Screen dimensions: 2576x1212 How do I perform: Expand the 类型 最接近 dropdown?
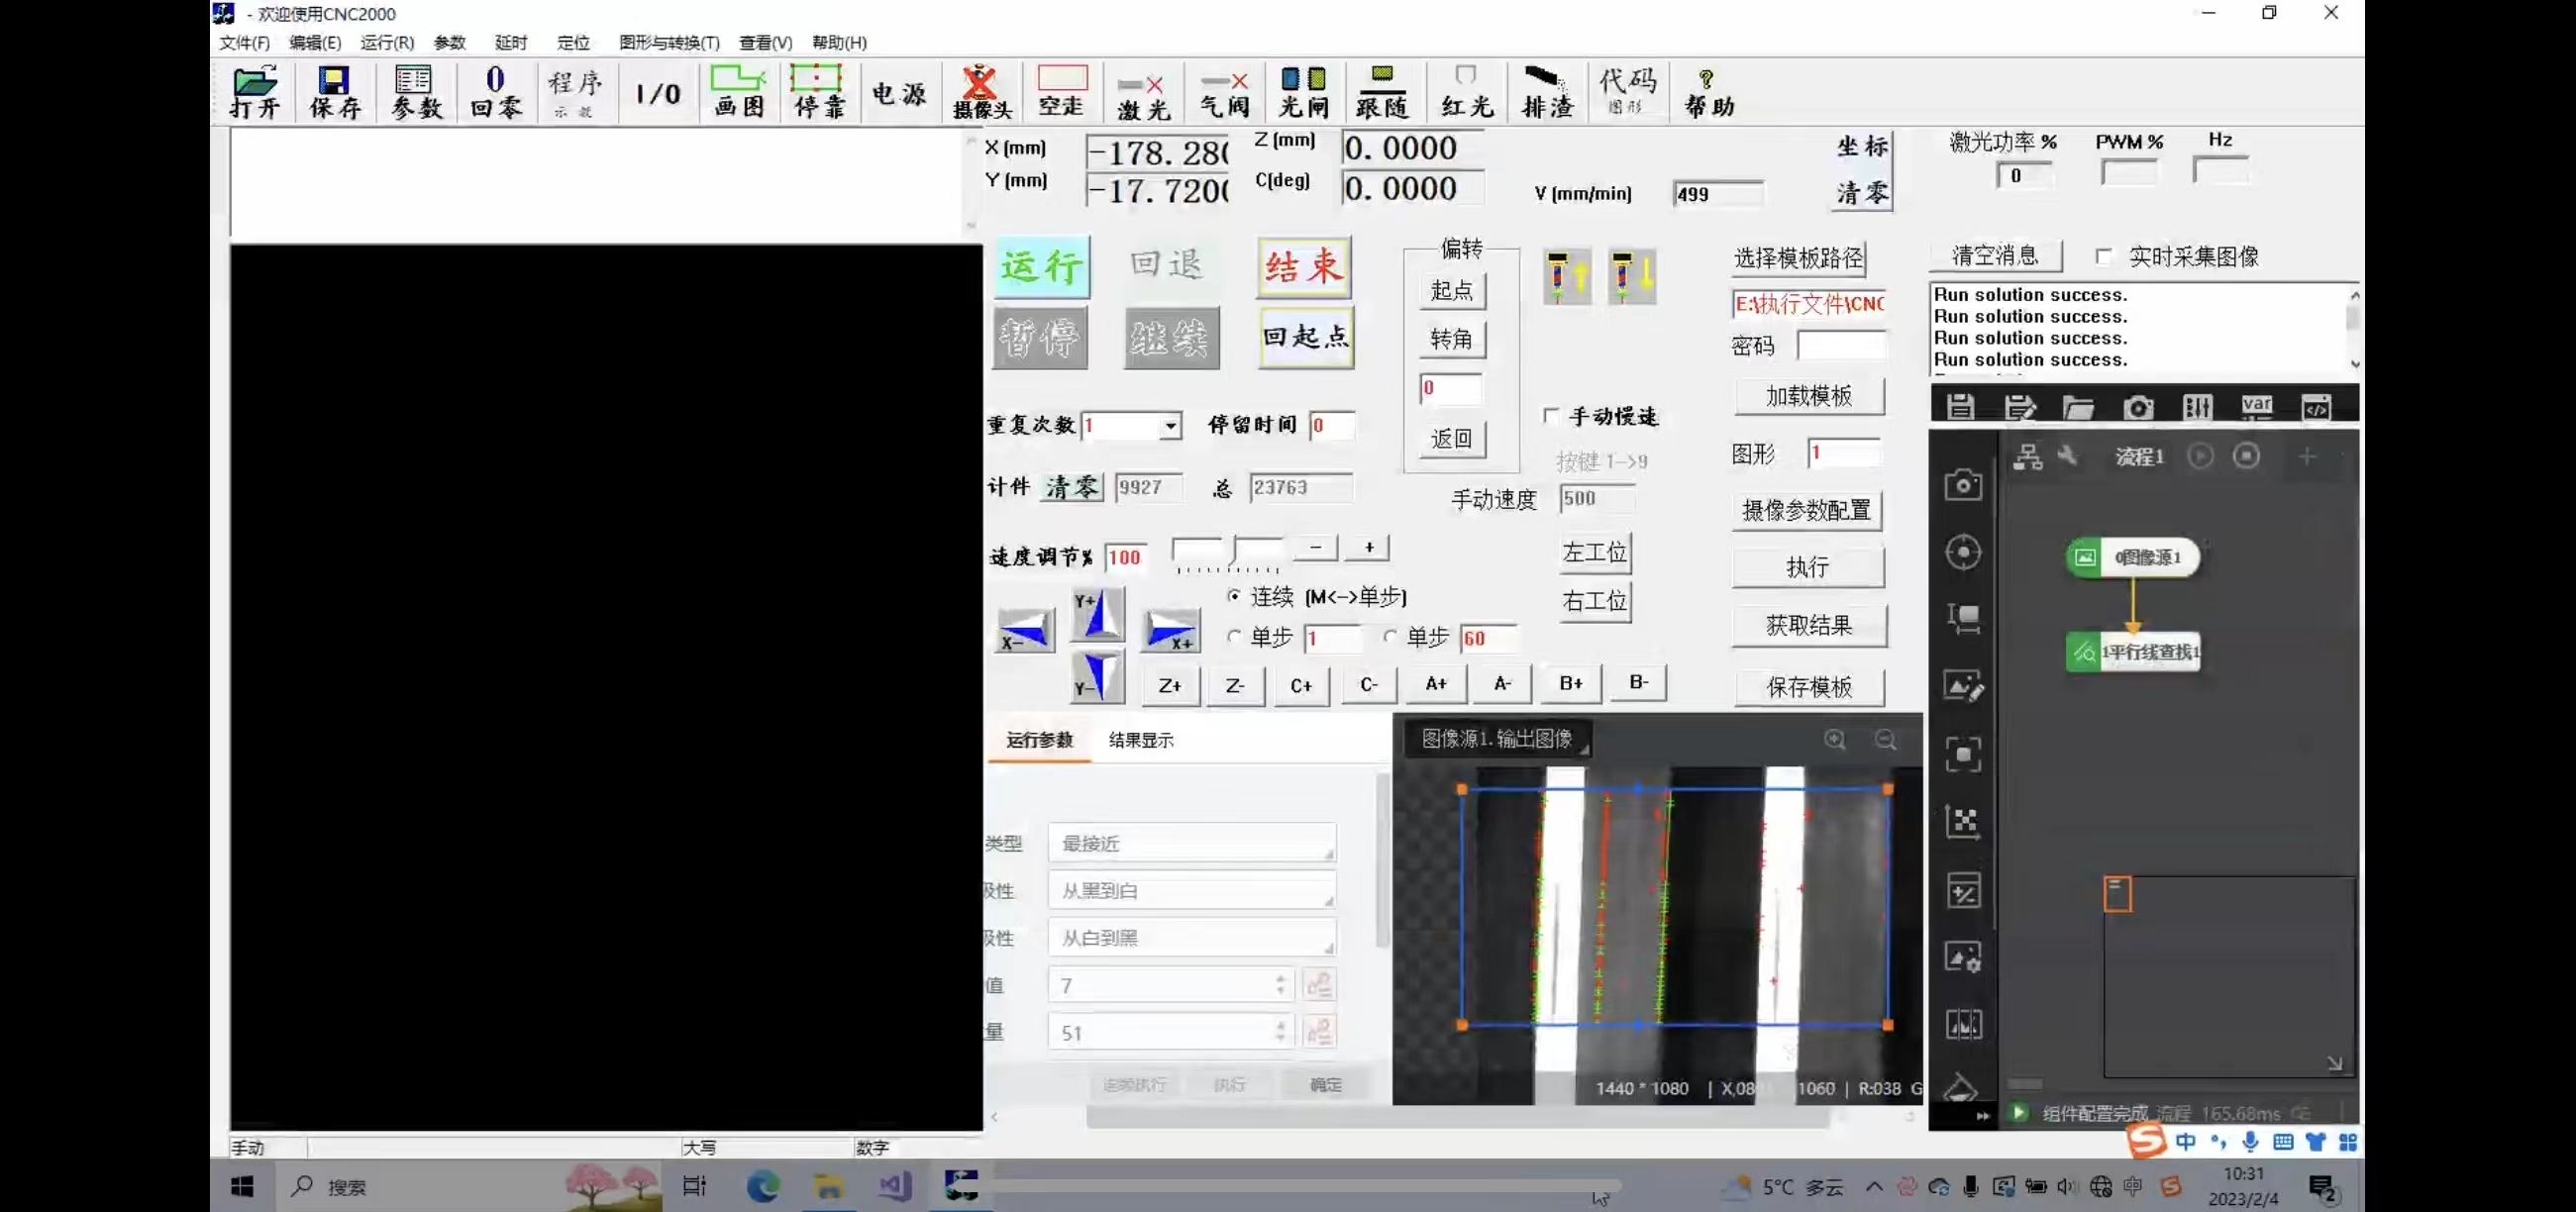[1191, 843]
